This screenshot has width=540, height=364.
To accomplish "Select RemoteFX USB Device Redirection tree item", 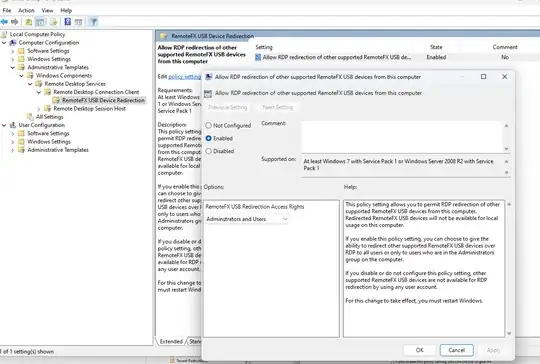I will [103, 100].
